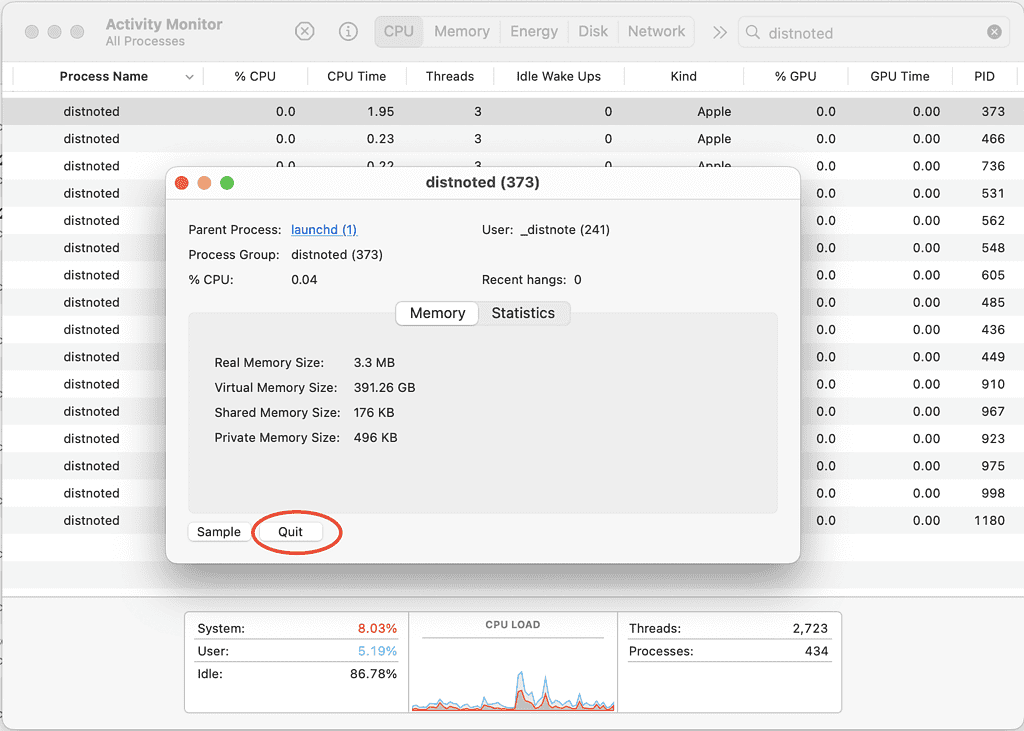Sort processes by PID column header
The image size is (1024, 731).
[984, 76]
